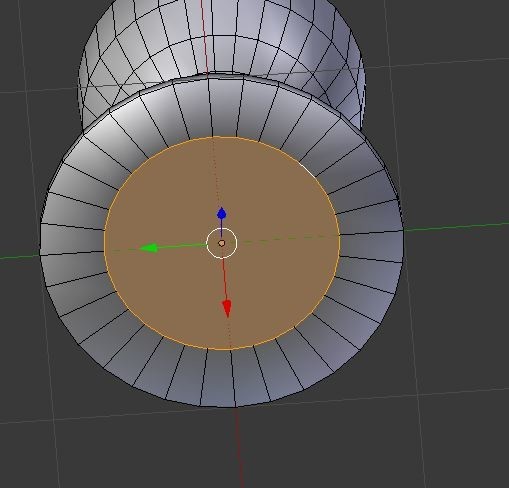Screen dimensions: 509x488
Task: Click the blue axis shaft above the gizmo center
Action: 221,224
